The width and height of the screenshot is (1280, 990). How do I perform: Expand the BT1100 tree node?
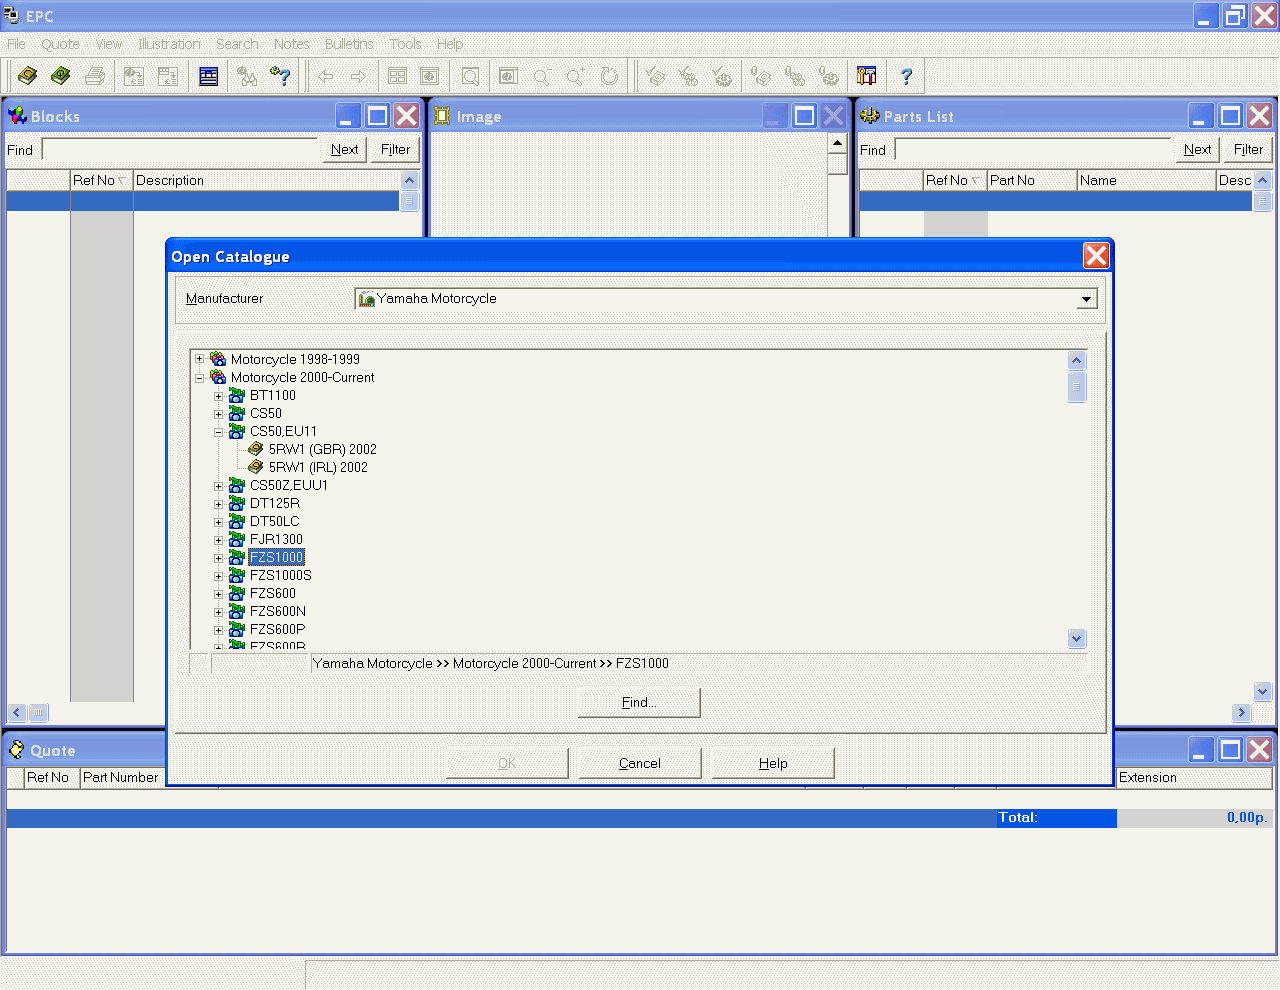[218, 395]
